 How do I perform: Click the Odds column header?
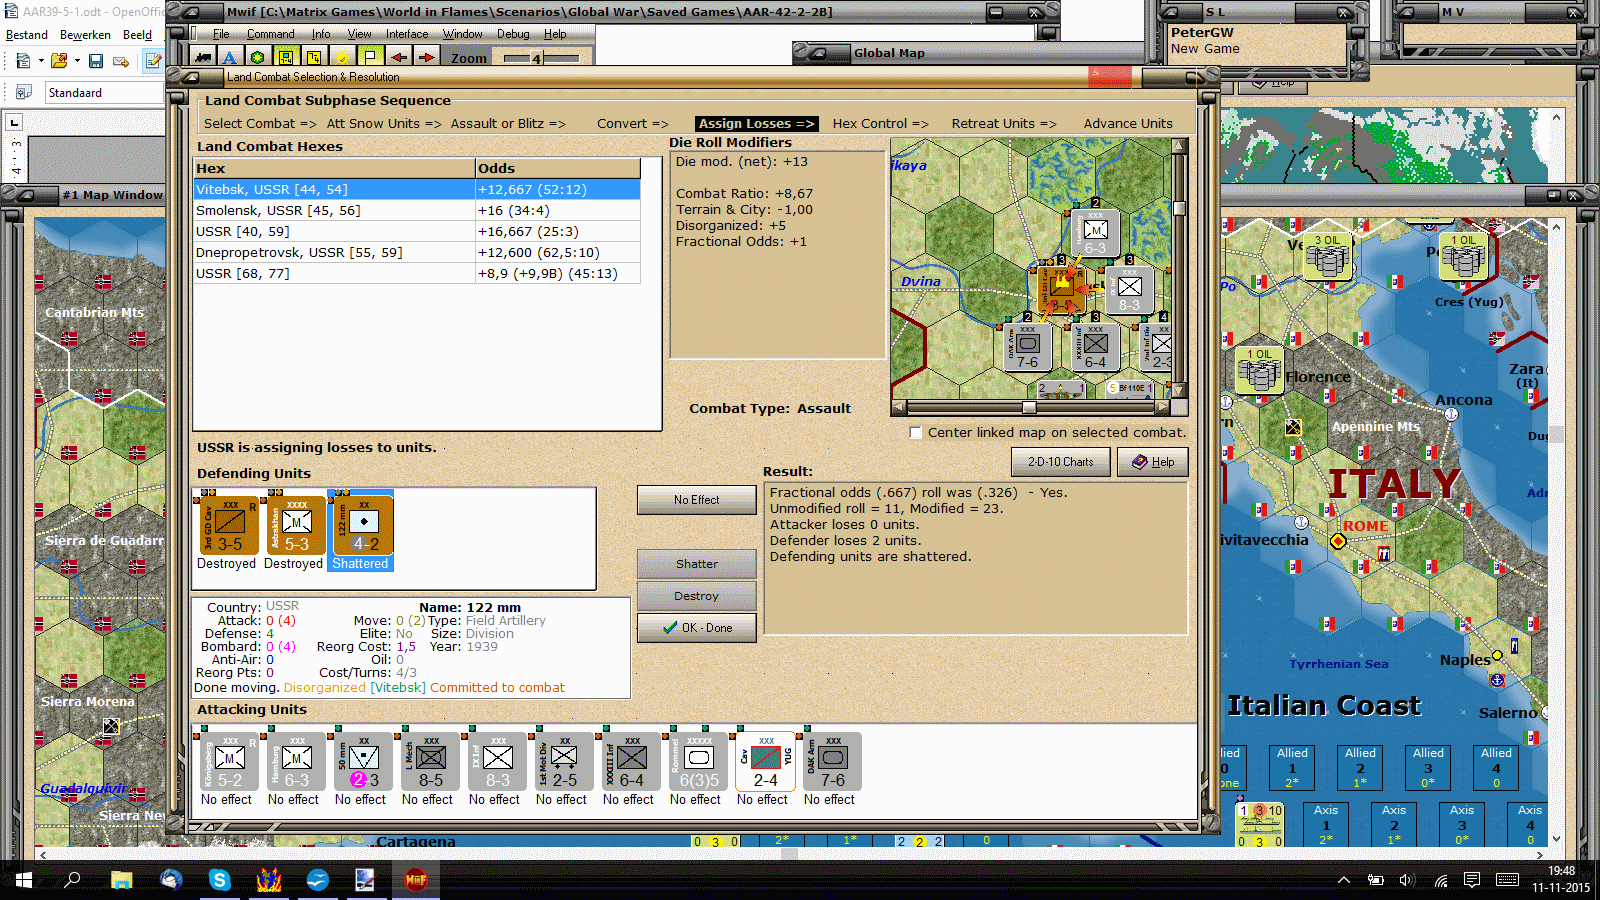click(x=558, y=169)
